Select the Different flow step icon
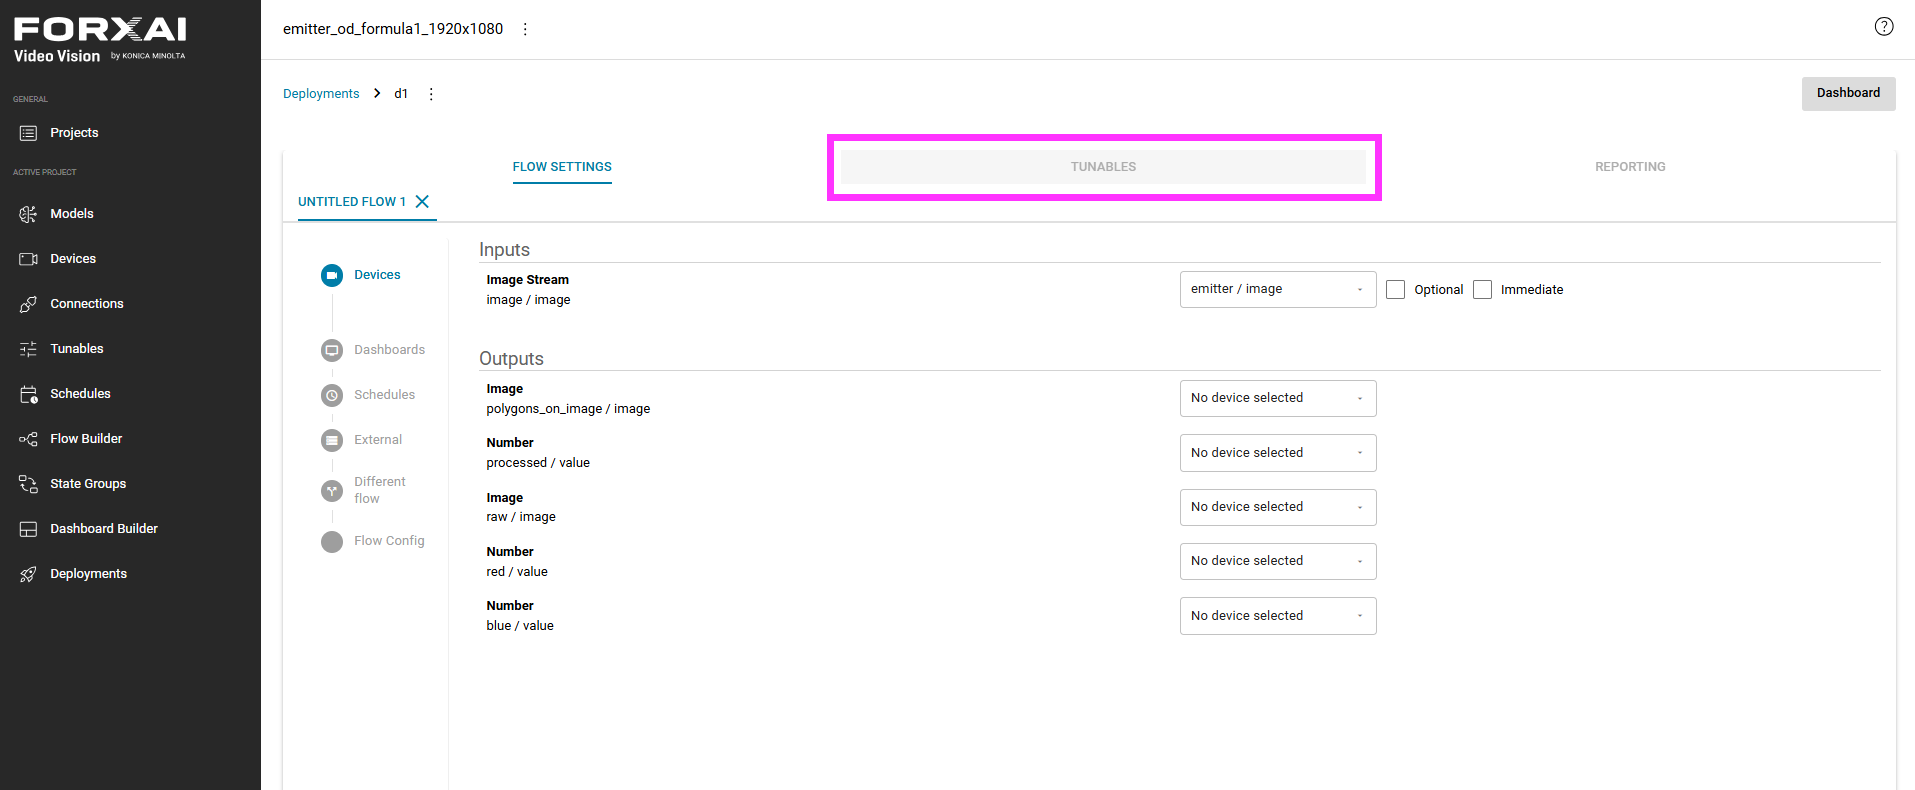The height and width of the screenshot is (790, 1915). tap(332, 491)
